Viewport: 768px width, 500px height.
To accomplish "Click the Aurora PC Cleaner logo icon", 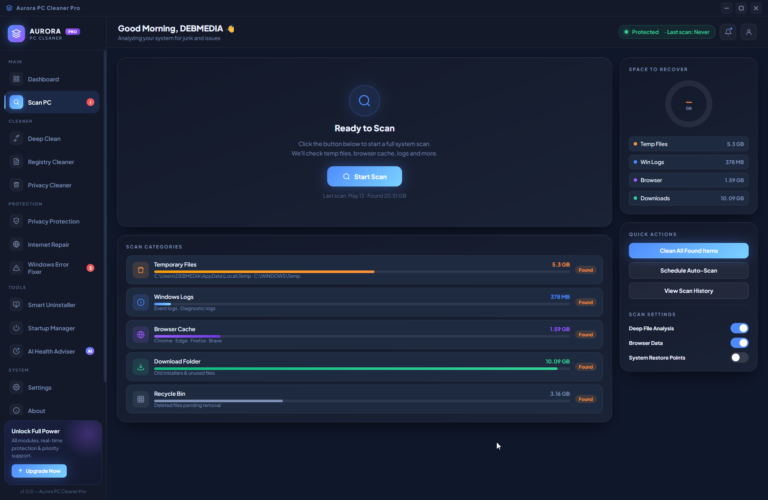I will point(16,33).
